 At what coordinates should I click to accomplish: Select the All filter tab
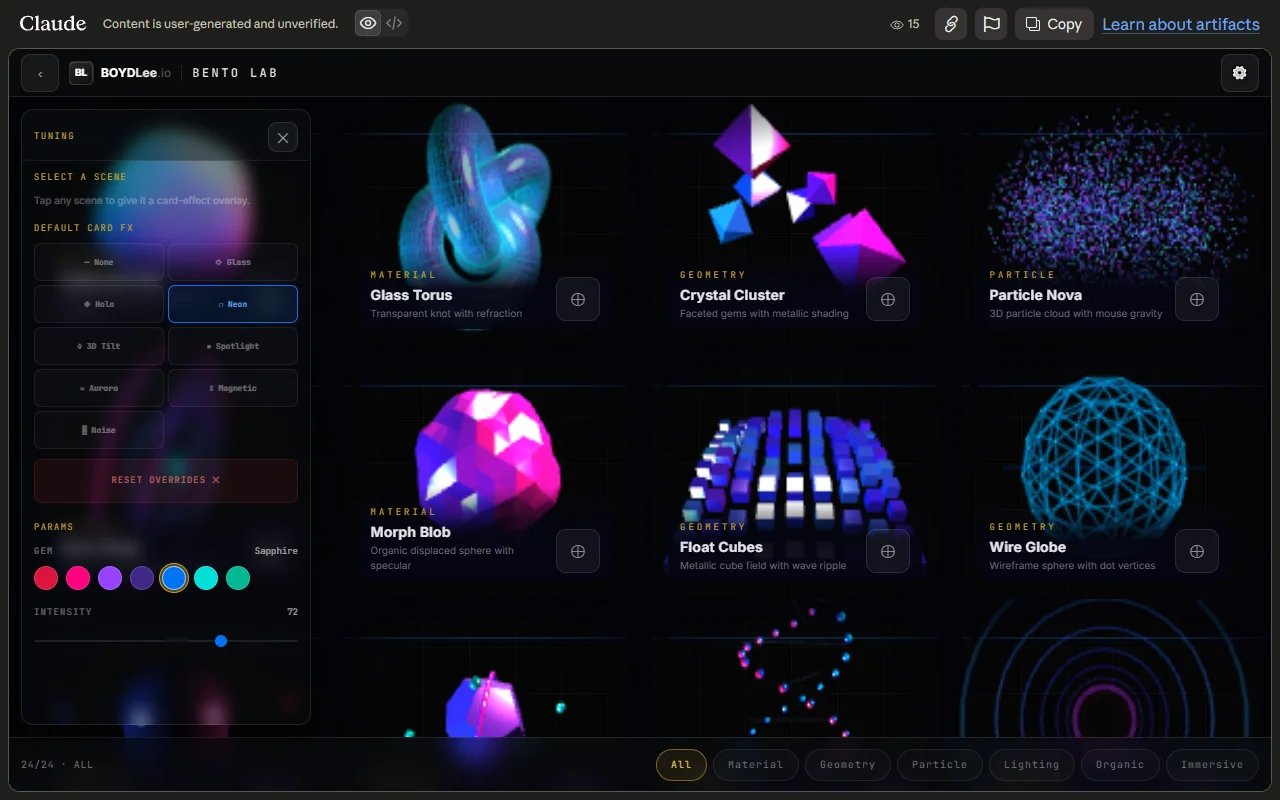[x=681, y=765]
